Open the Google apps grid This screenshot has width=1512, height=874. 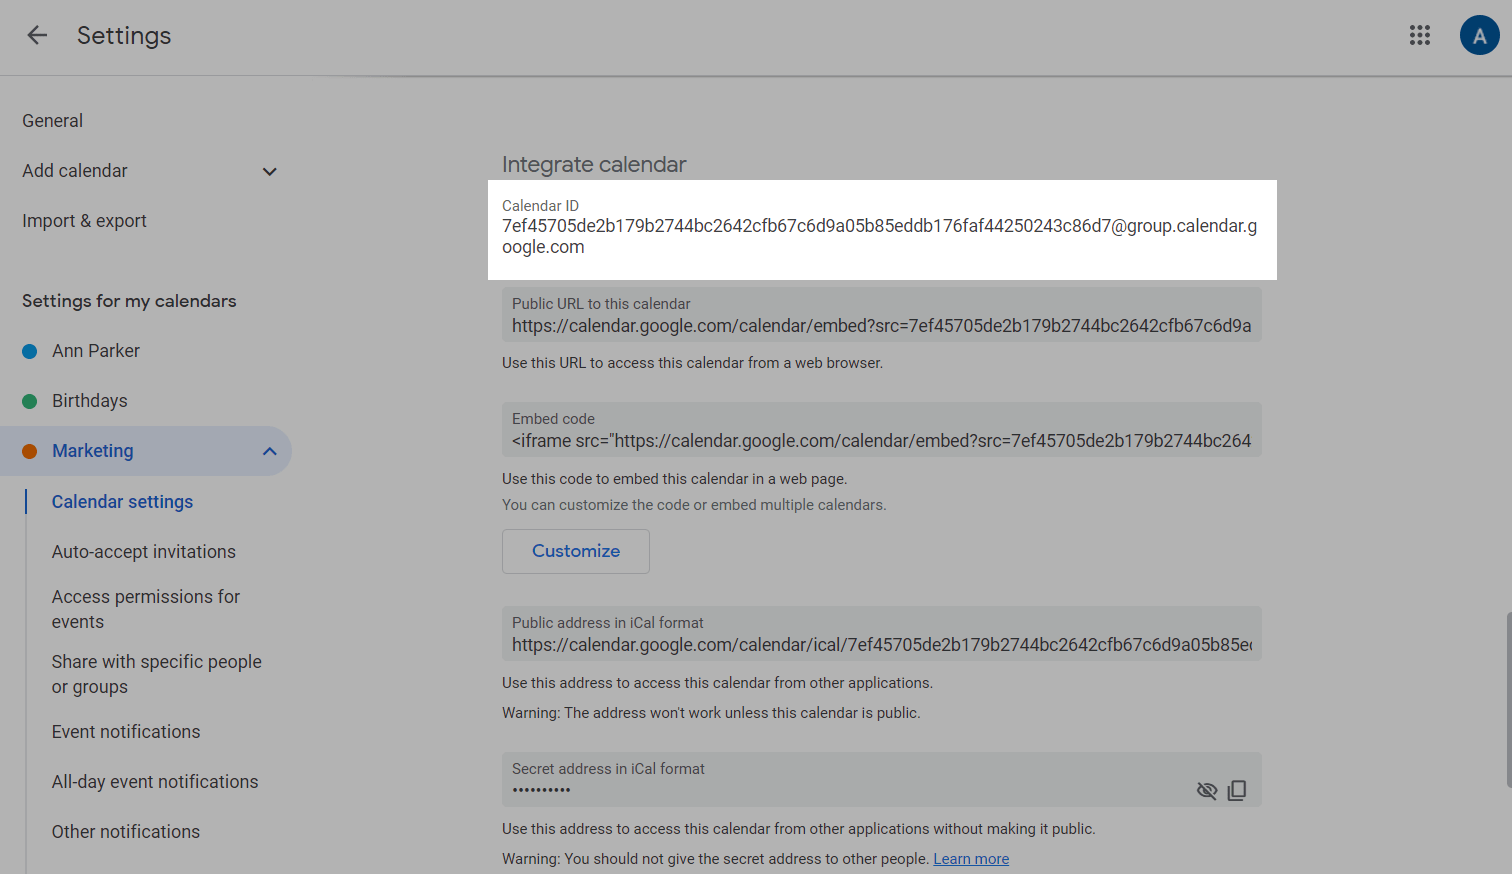pyautogui.click(x=1419, y=36)
